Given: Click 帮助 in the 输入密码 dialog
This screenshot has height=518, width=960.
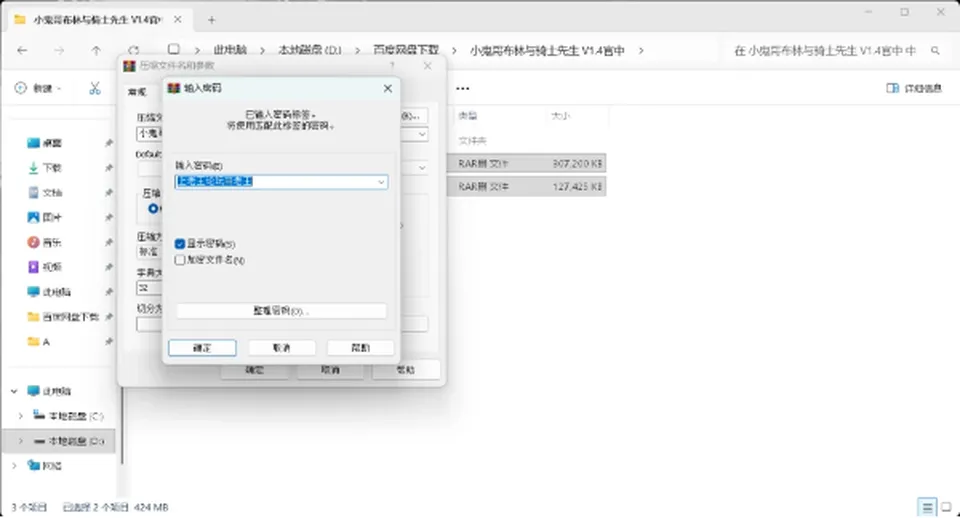Looking at the screenshot, I should point(361,348).
